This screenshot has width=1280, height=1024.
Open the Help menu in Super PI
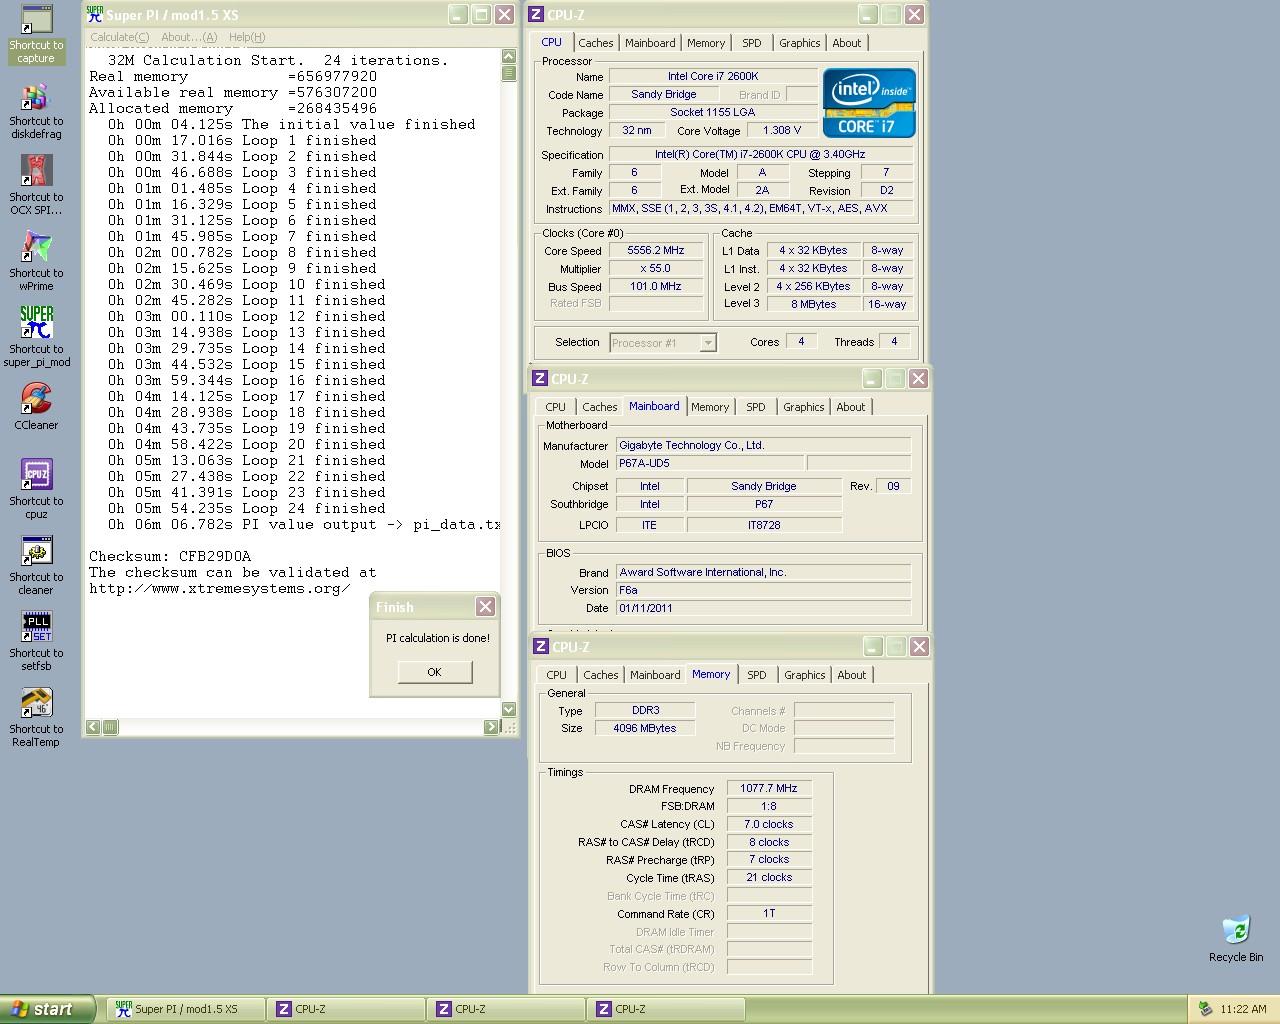click(247, 37)
